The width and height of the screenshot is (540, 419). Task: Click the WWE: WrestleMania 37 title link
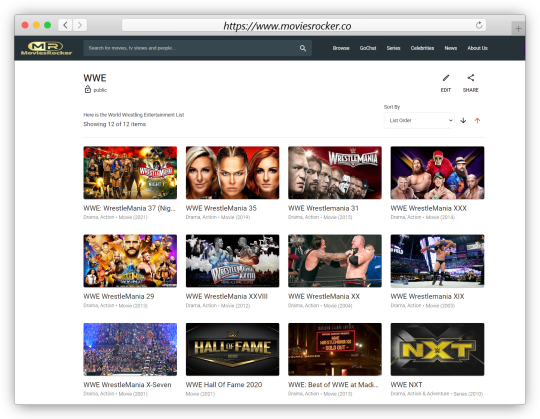[x=129, y=208]
